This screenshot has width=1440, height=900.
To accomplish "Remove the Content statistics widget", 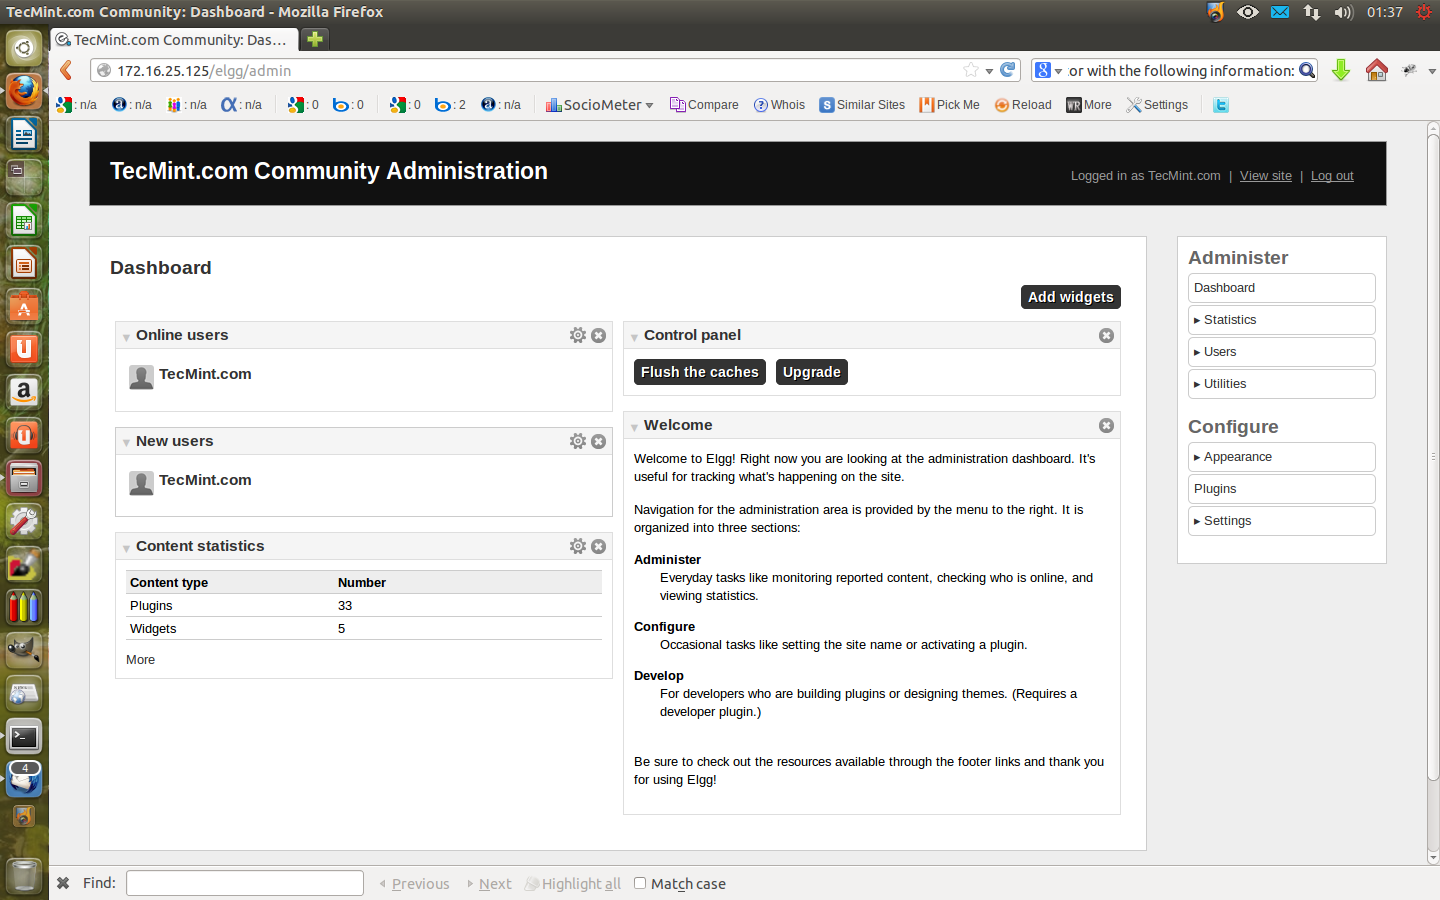I will [x=598, y=546].
